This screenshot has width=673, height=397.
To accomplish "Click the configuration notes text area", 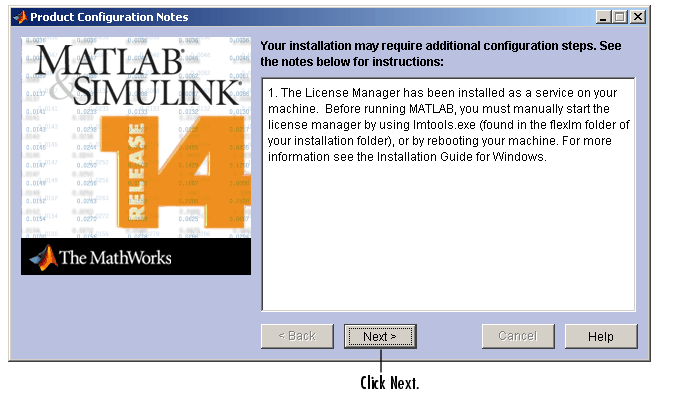I will pos(448,194).
